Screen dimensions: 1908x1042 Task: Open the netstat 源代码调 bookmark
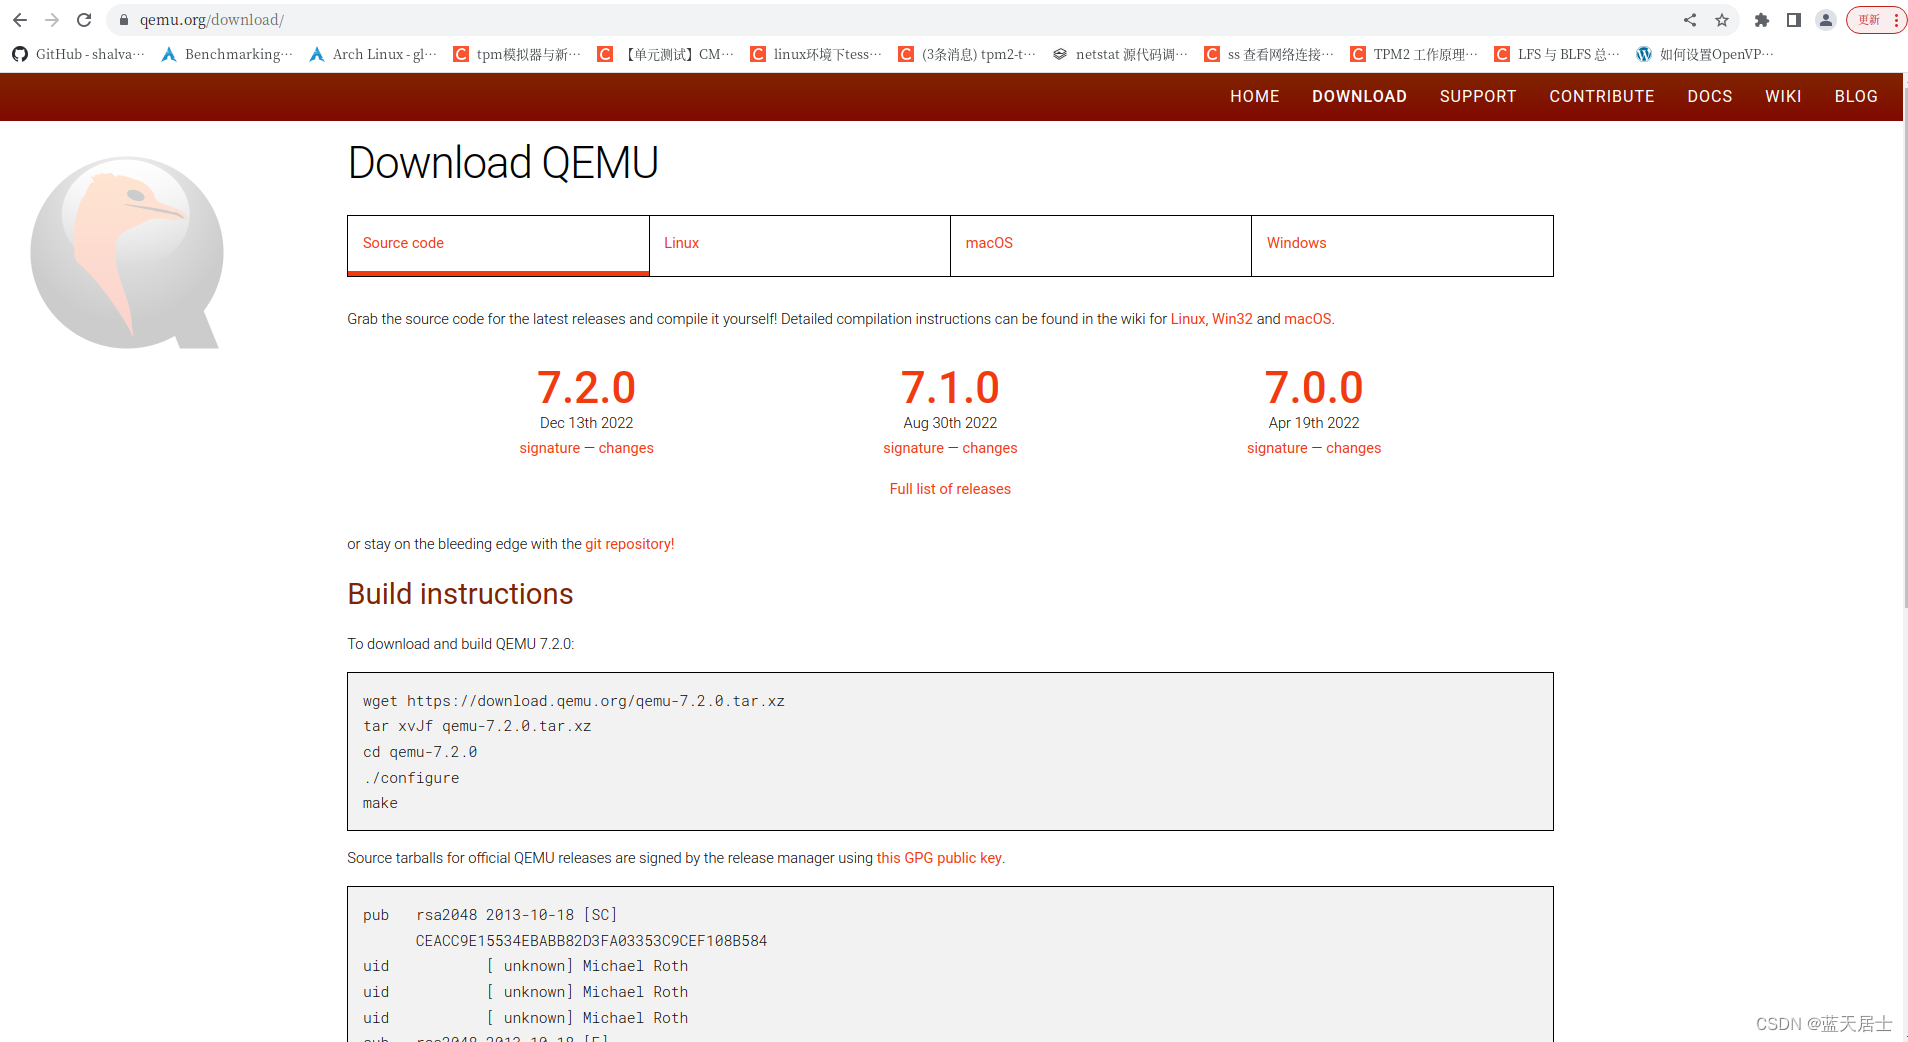[x=1118, y=54]
